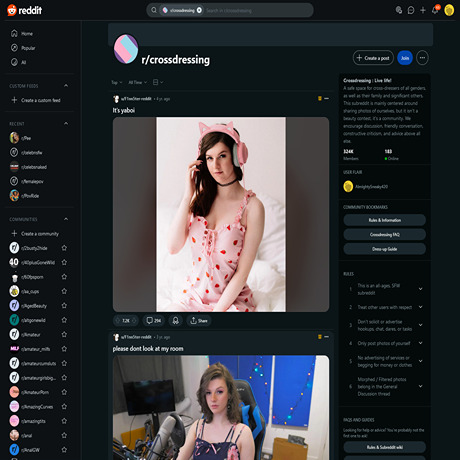Collapse the Custom Feeds section

point(66,86)
